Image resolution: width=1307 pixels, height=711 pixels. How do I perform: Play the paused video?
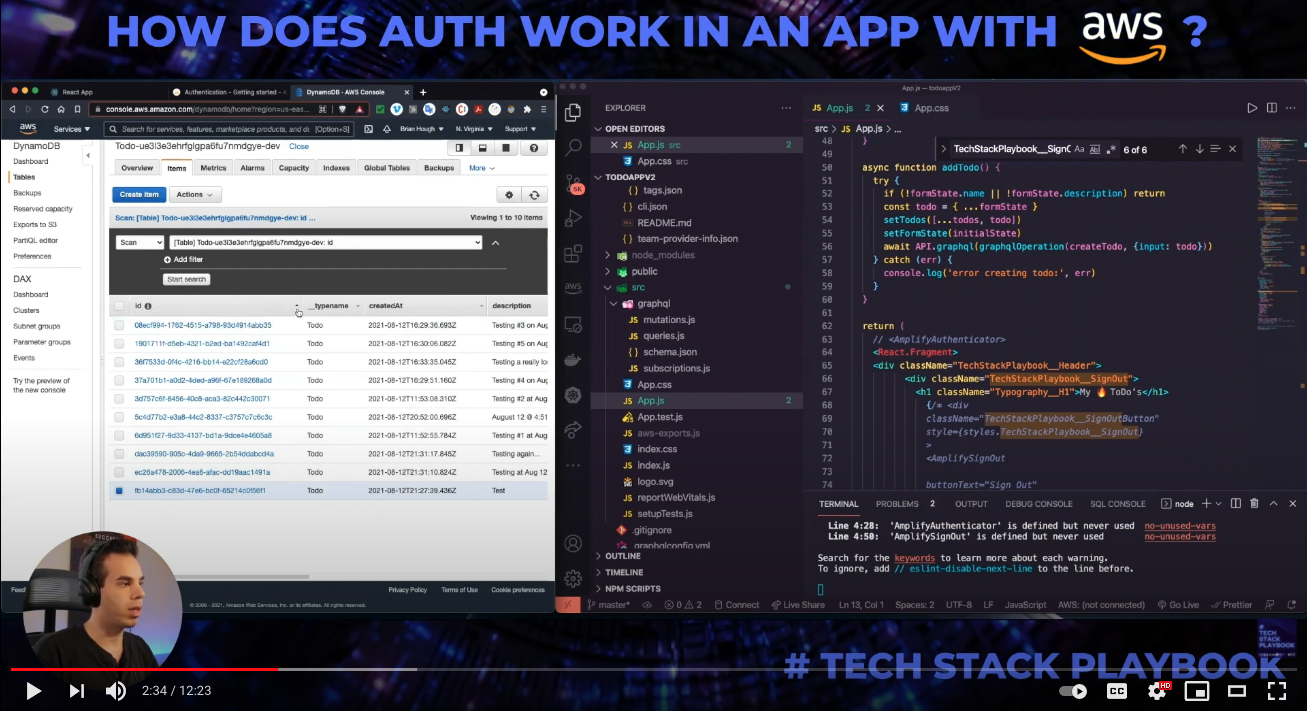click(33, 691)
